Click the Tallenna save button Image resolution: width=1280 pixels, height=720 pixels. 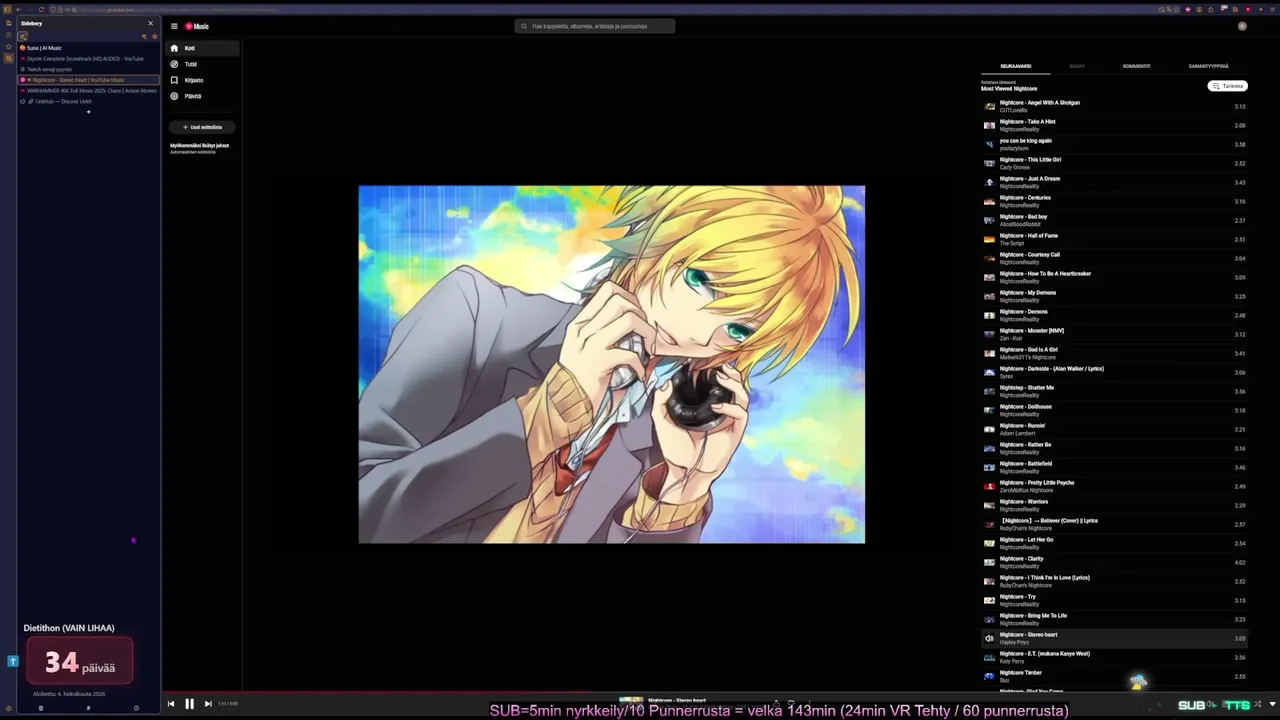[x=1228, y=86]
